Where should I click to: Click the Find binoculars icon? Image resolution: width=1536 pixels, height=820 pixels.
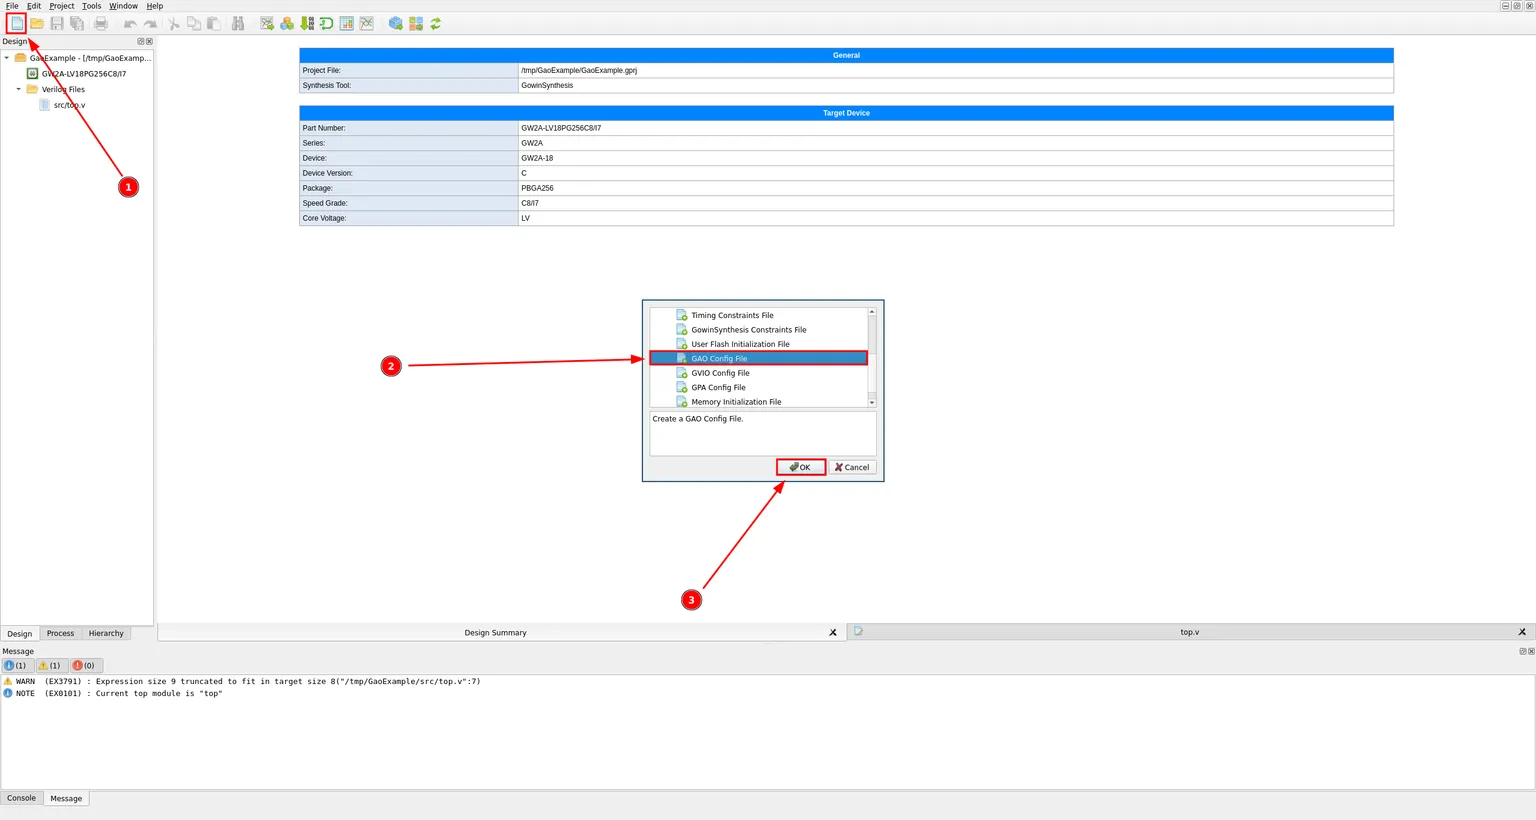(238, 23)
